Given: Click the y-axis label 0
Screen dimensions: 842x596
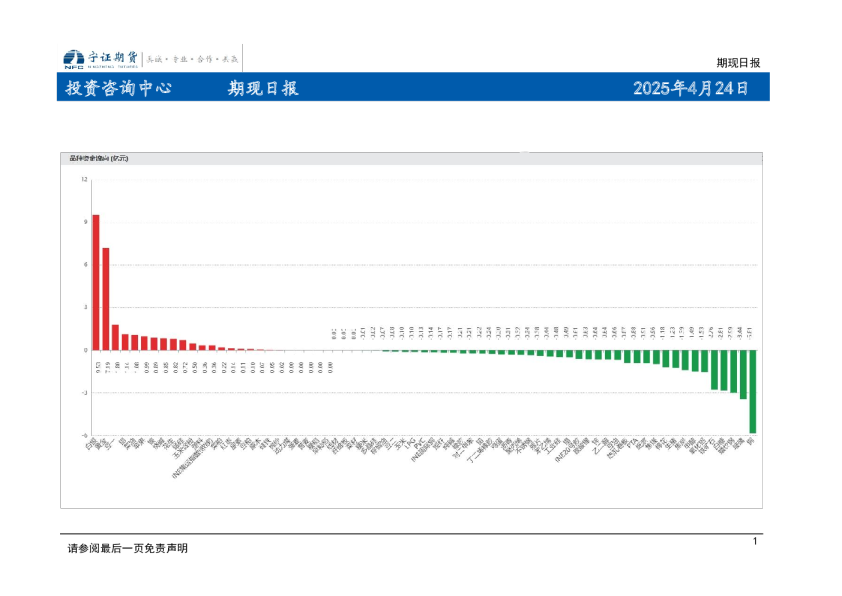Looking at the screenshot, I should click(x=86, y=350).
